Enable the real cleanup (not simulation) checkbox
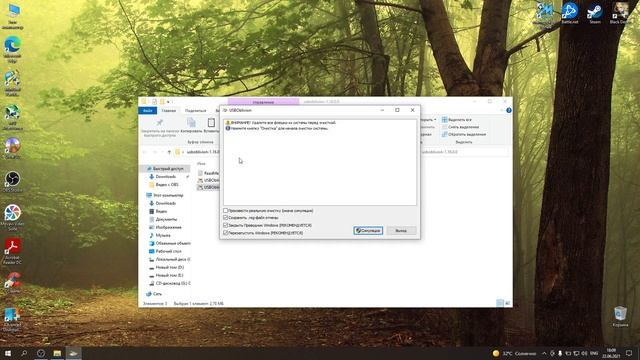Image resolution: width=640 pixels, height=360 pixels. coord(226,211)
